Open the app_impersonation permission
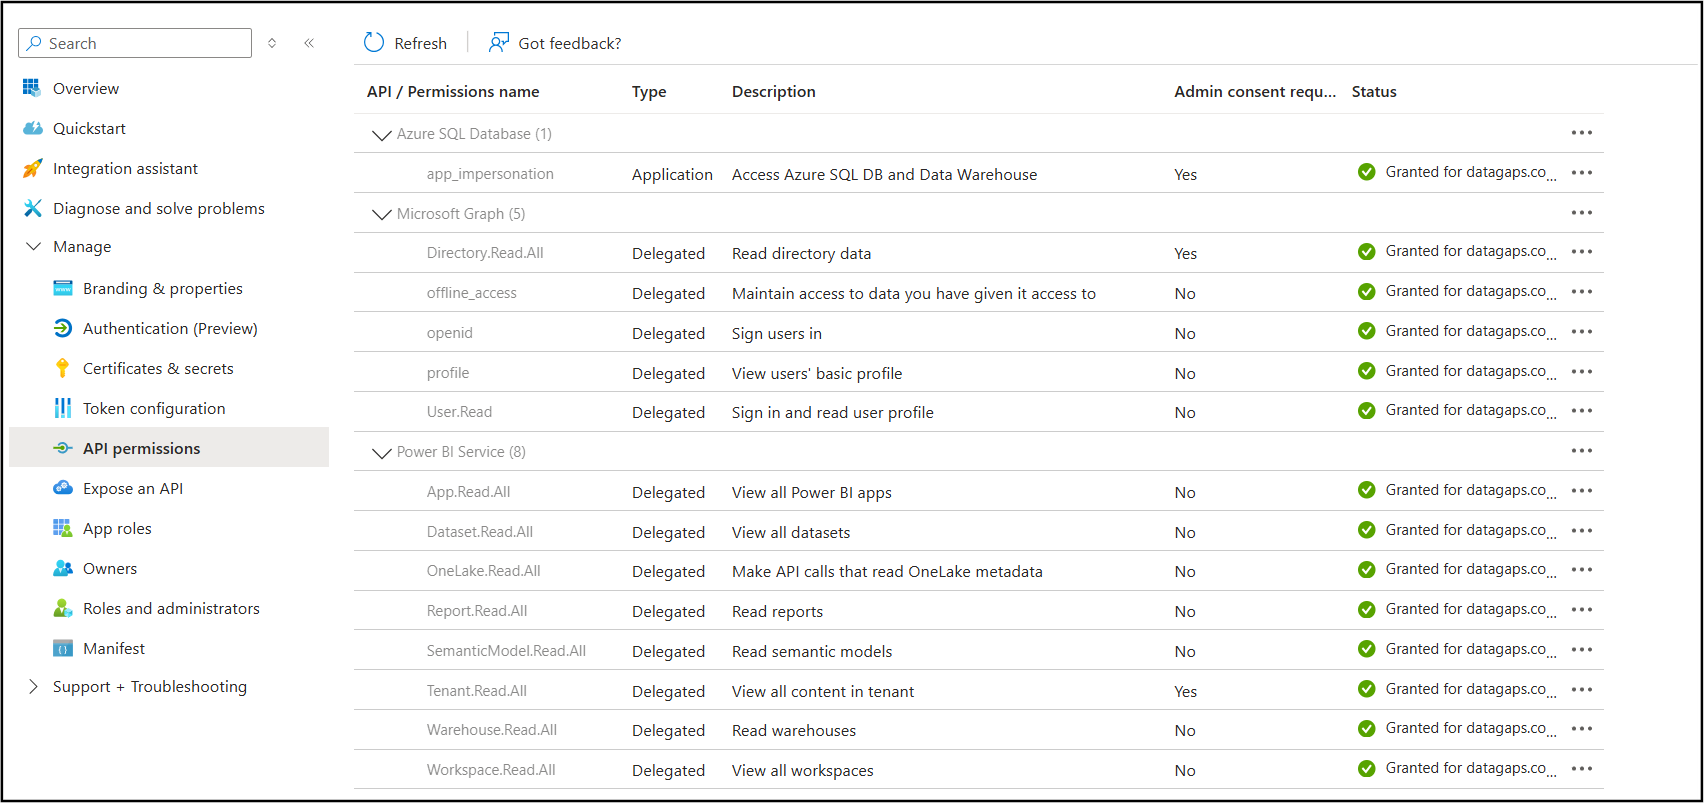 tap(490, 174)
